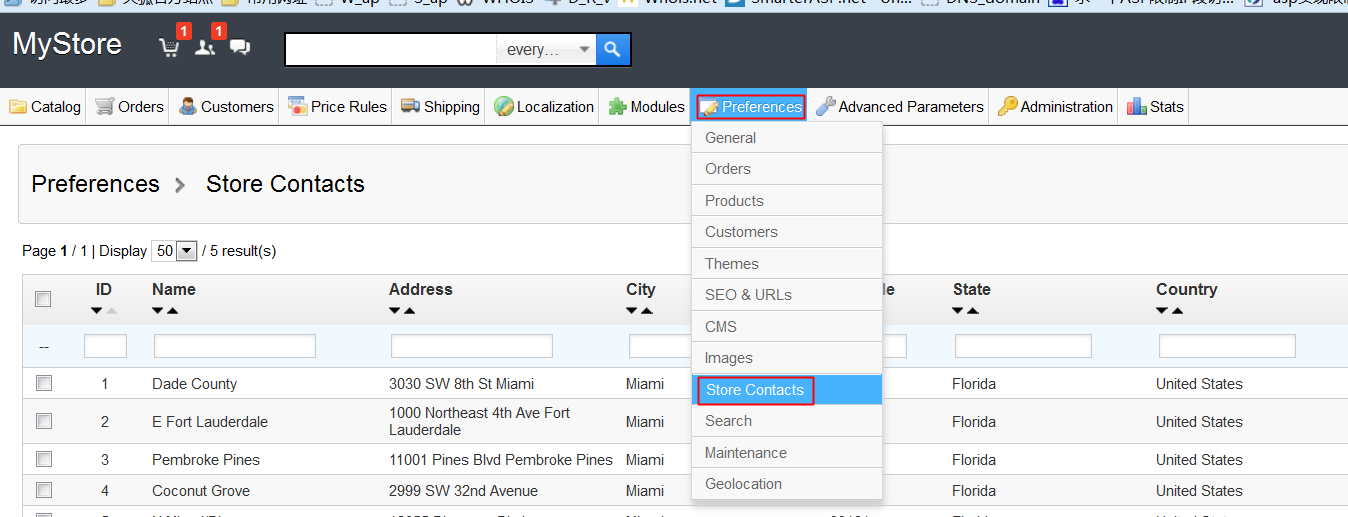Screen dimensions: 1348x517
Task: Open the messages speech bubble icon
Action: [x=240, y=48]
